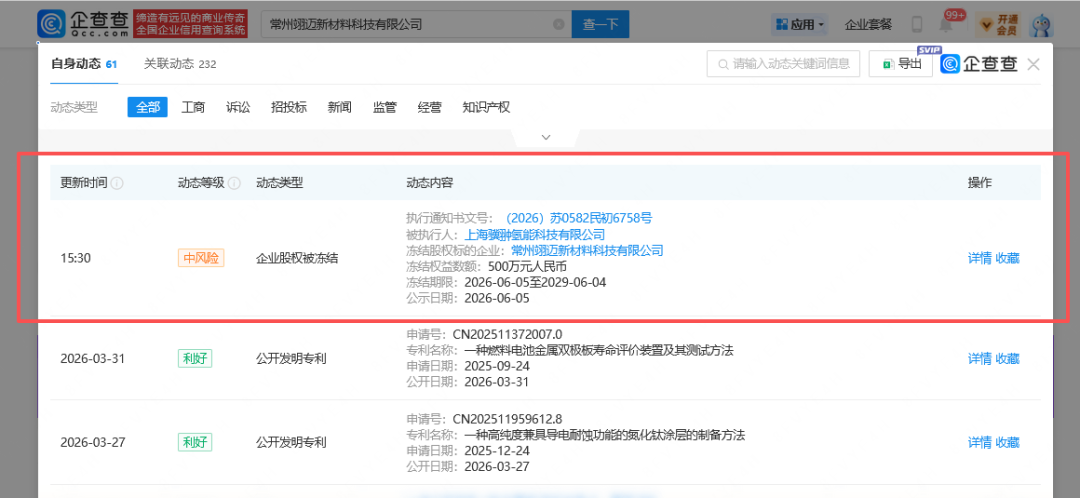1080x498 pixels.
Task: Click 收藏 for 2026-03-31 patent row
Action: 1008,358
